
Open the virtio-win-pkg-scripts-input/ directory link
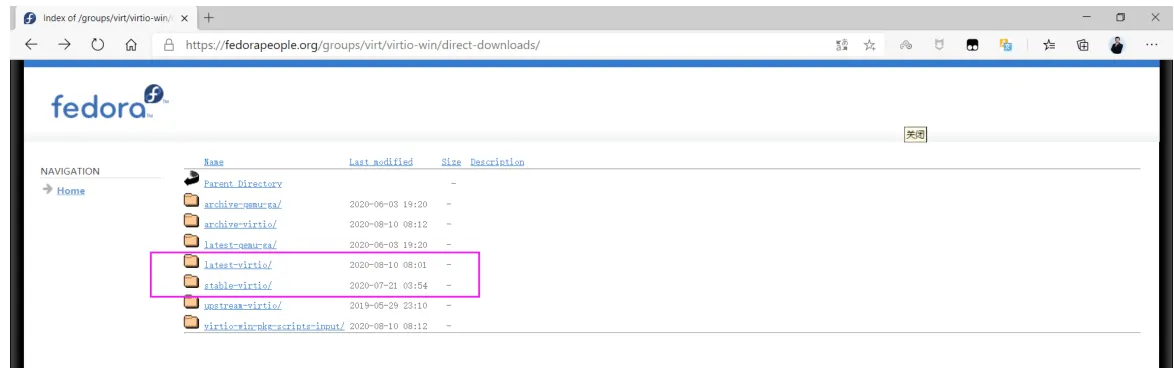click(x=274, y=326)
